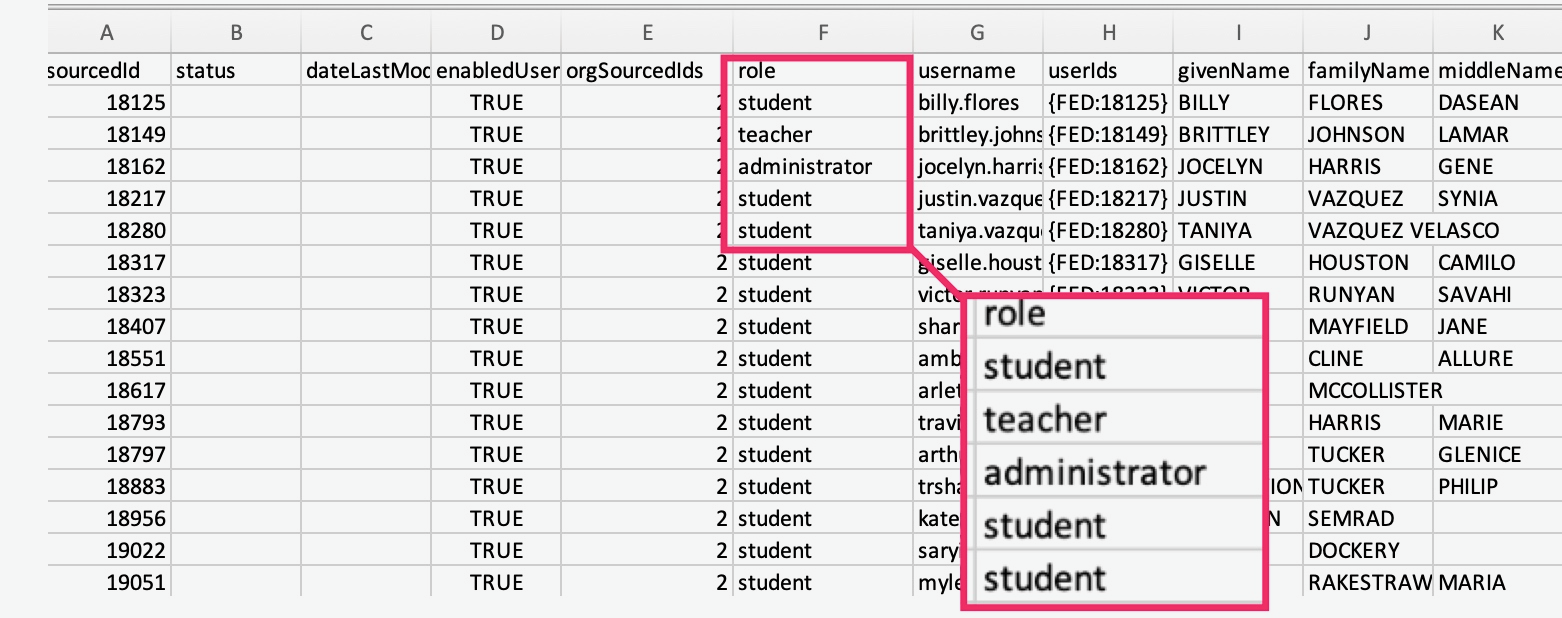Click familyName 'RAKESTRAW' cell
This screenshot has height=618, width=1562.
point(1367,582)
